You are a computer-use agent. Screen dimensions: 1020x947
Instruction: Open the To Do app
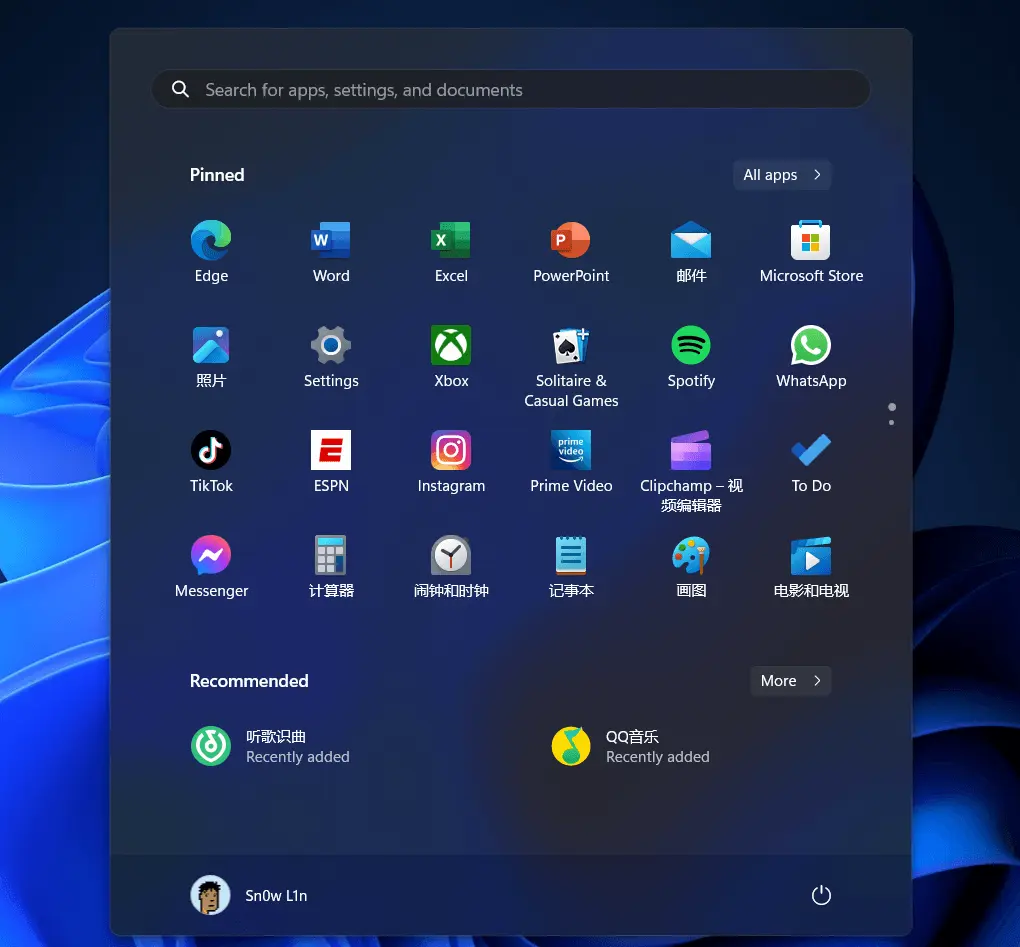click(811, 461)
